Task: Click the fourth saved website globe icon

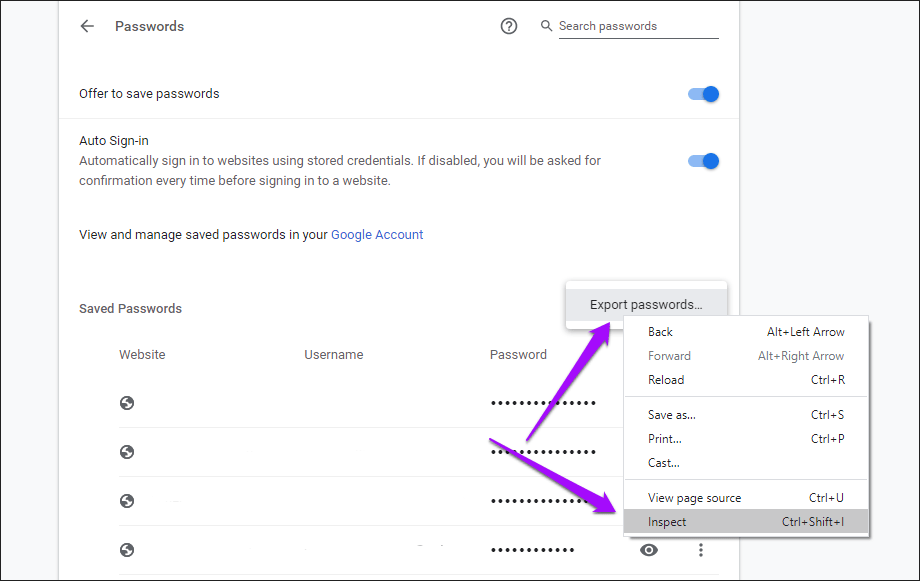Action: [x=127, y=550]
